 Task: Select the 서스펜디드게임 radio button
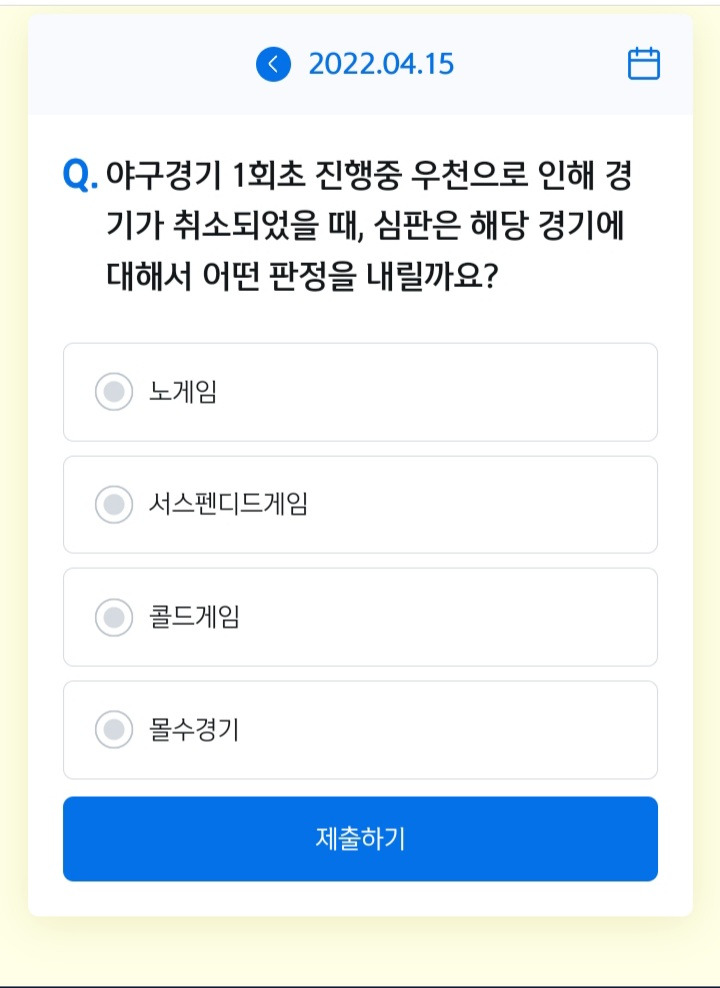click(x=114, y=505)
